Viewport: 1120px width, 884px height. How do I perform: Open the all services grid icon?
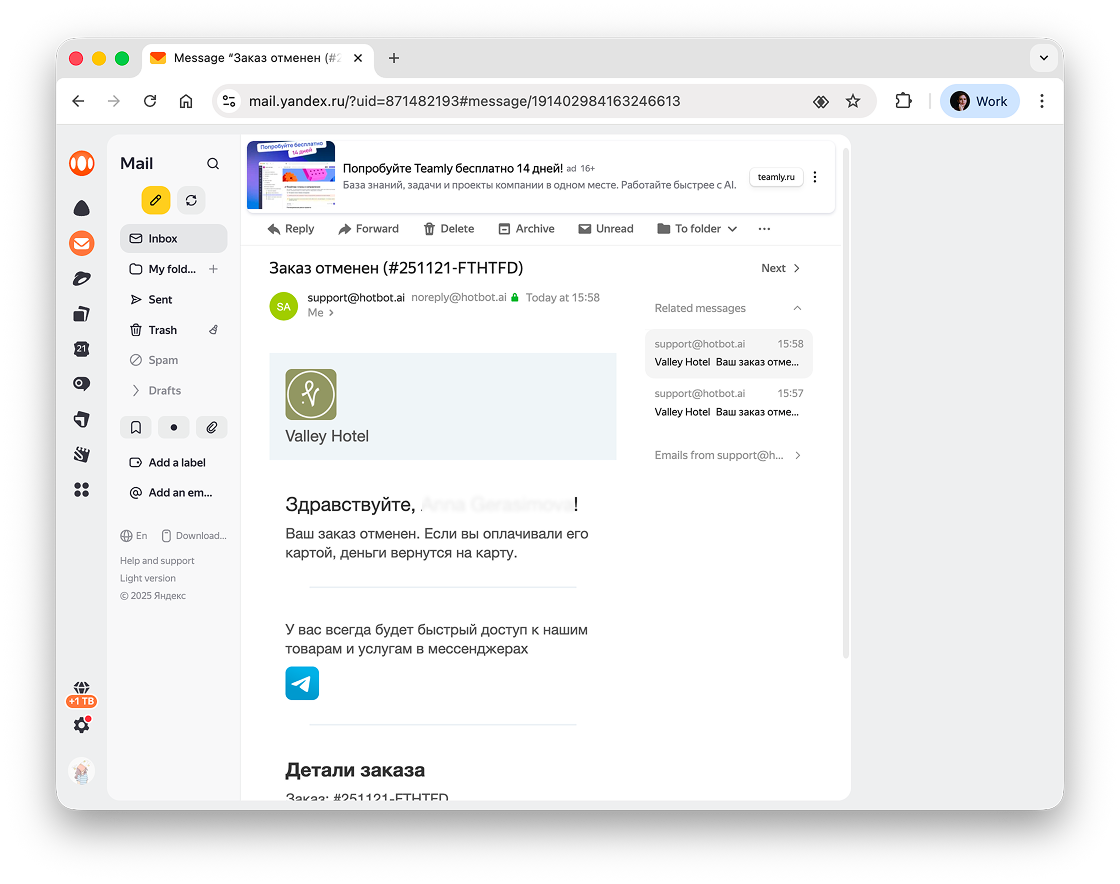point(81,489)
